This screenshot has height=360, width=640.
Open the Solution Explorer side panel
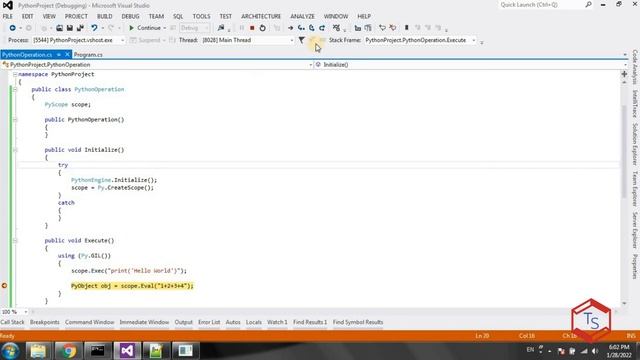coord(635,144)
